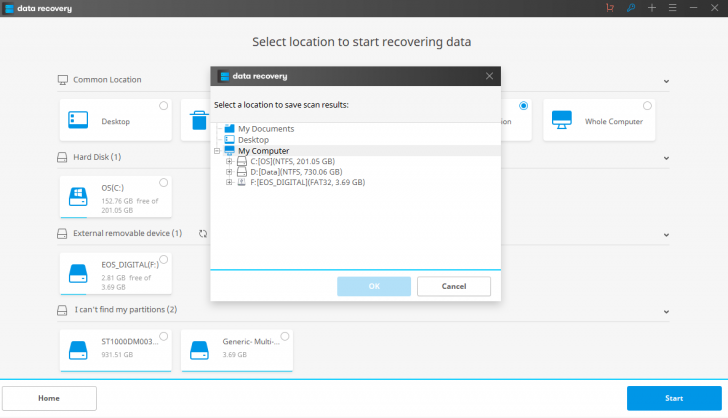Image resolution: width=728 pixels, height=418 pixels.
Task: Select My Computer in the location tree
Action: pos(263,151)
